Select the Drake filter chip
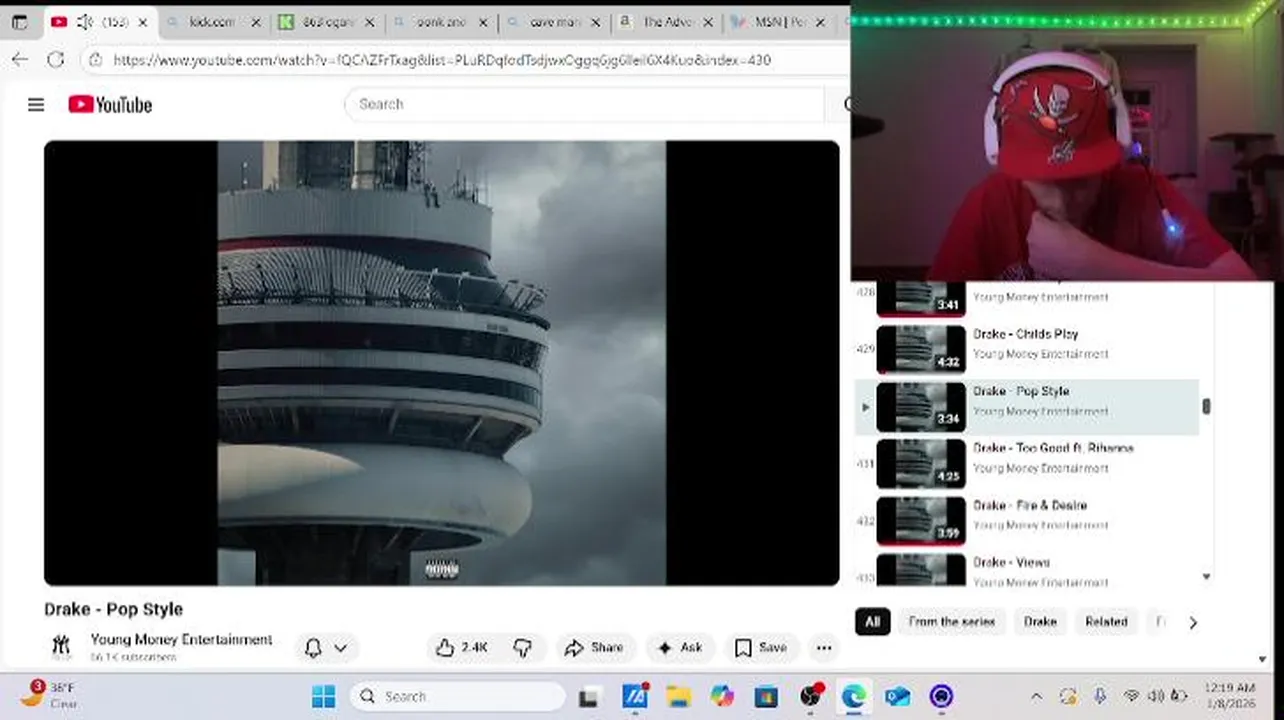Screen dimensions: 1284x720 [x=1040, y=622]
